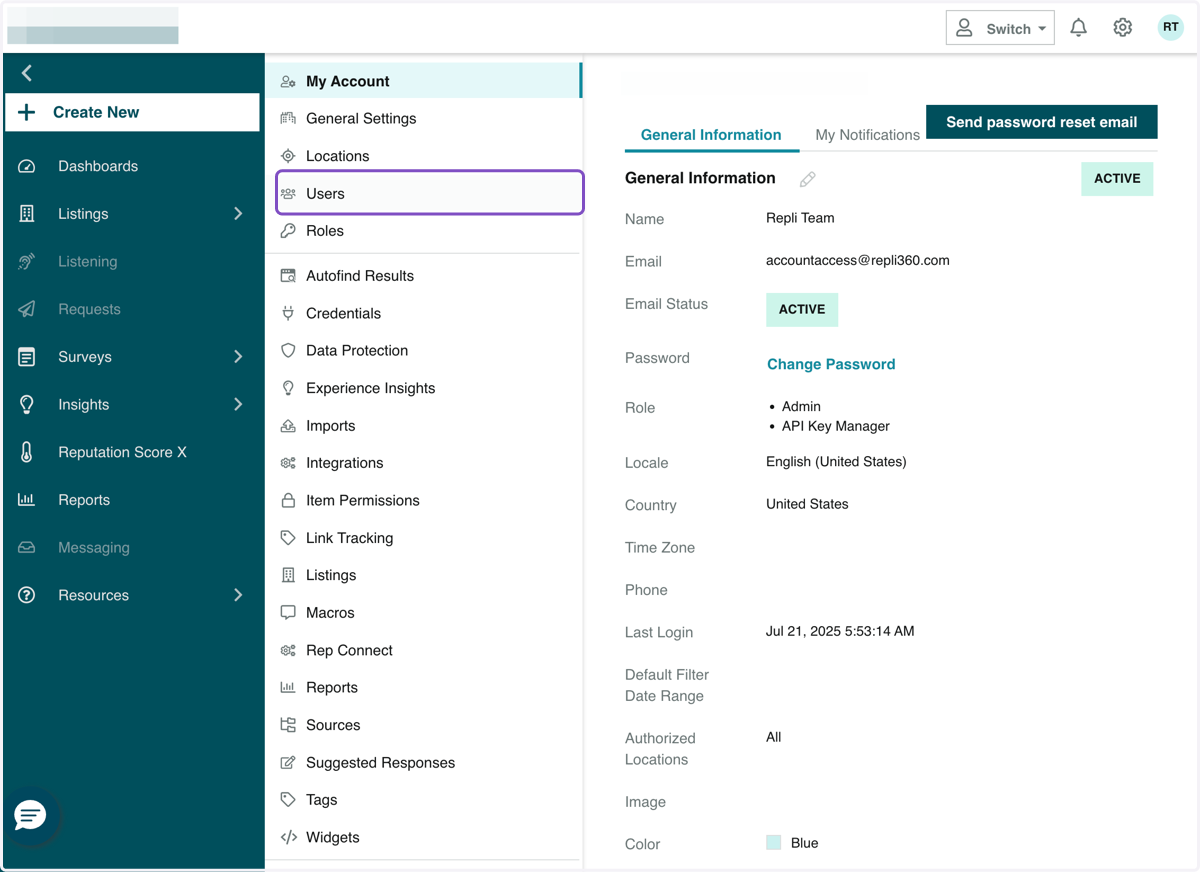Switch to the General Information tab
The image size is (1200, 872).
tap(711, 135)
